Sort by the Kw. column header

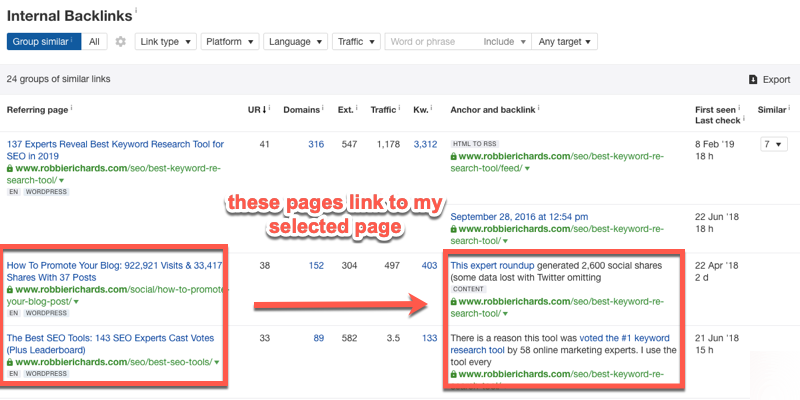point(421,110)
